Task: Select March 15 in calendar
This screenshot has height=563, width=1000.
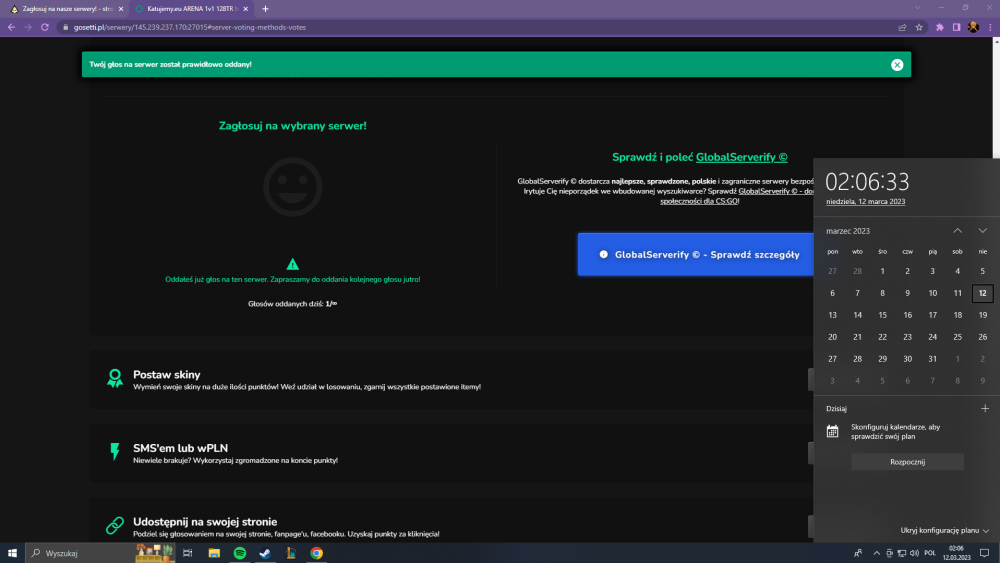Action: tap(882, 315)
